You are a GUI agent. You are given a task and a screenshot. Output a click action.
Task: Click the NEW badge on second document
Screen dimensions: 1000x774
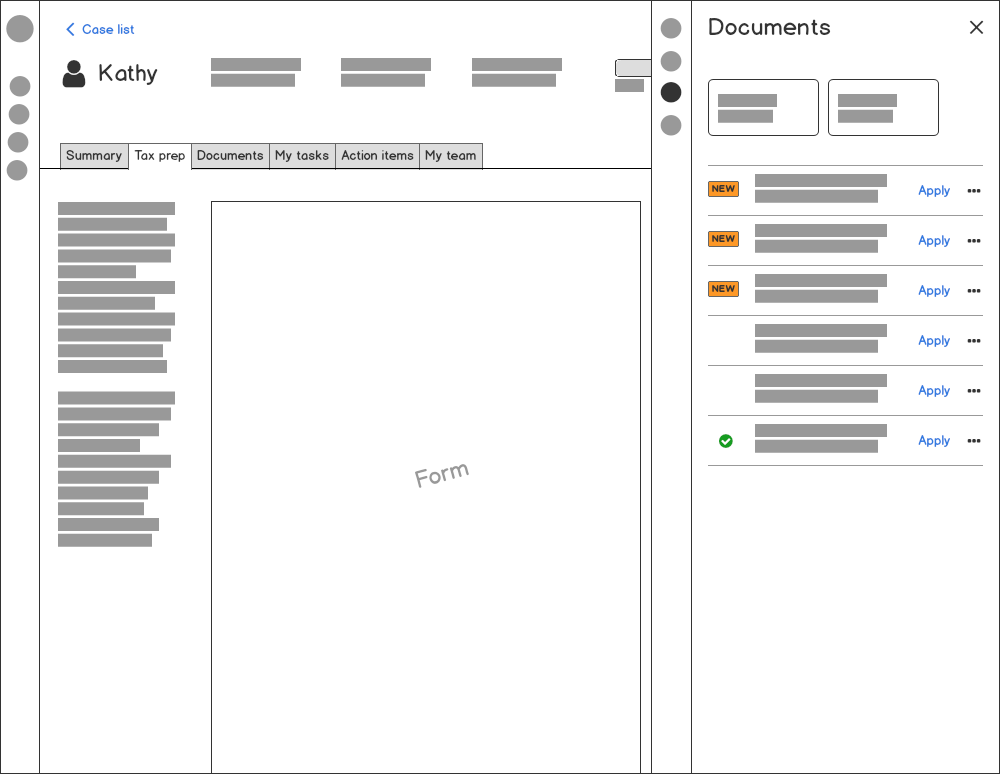pyautogui.click(x=723, y=238)
